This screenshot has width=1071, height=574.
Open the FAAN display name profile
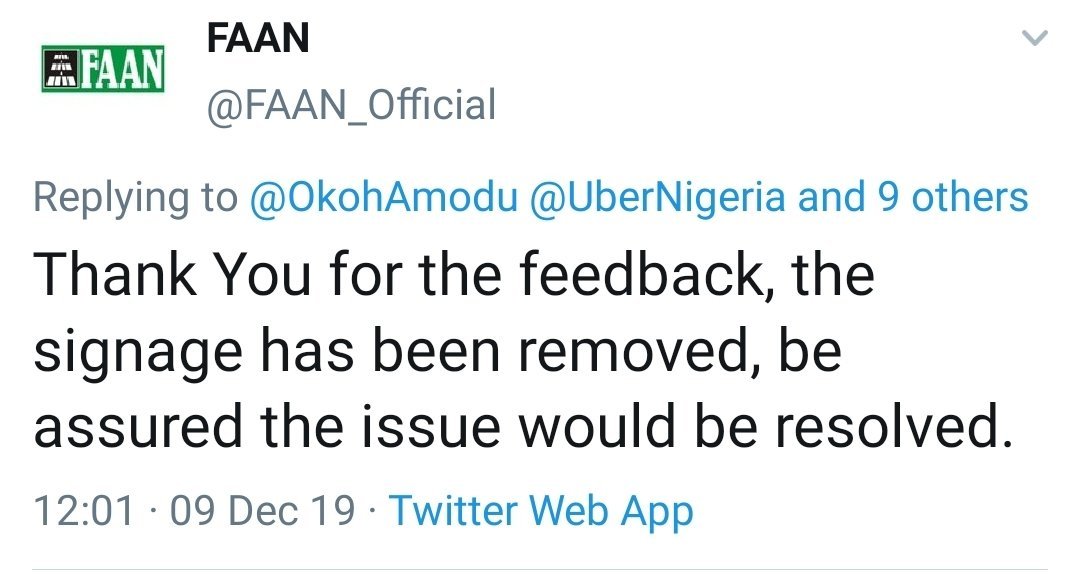click(257, 39)
